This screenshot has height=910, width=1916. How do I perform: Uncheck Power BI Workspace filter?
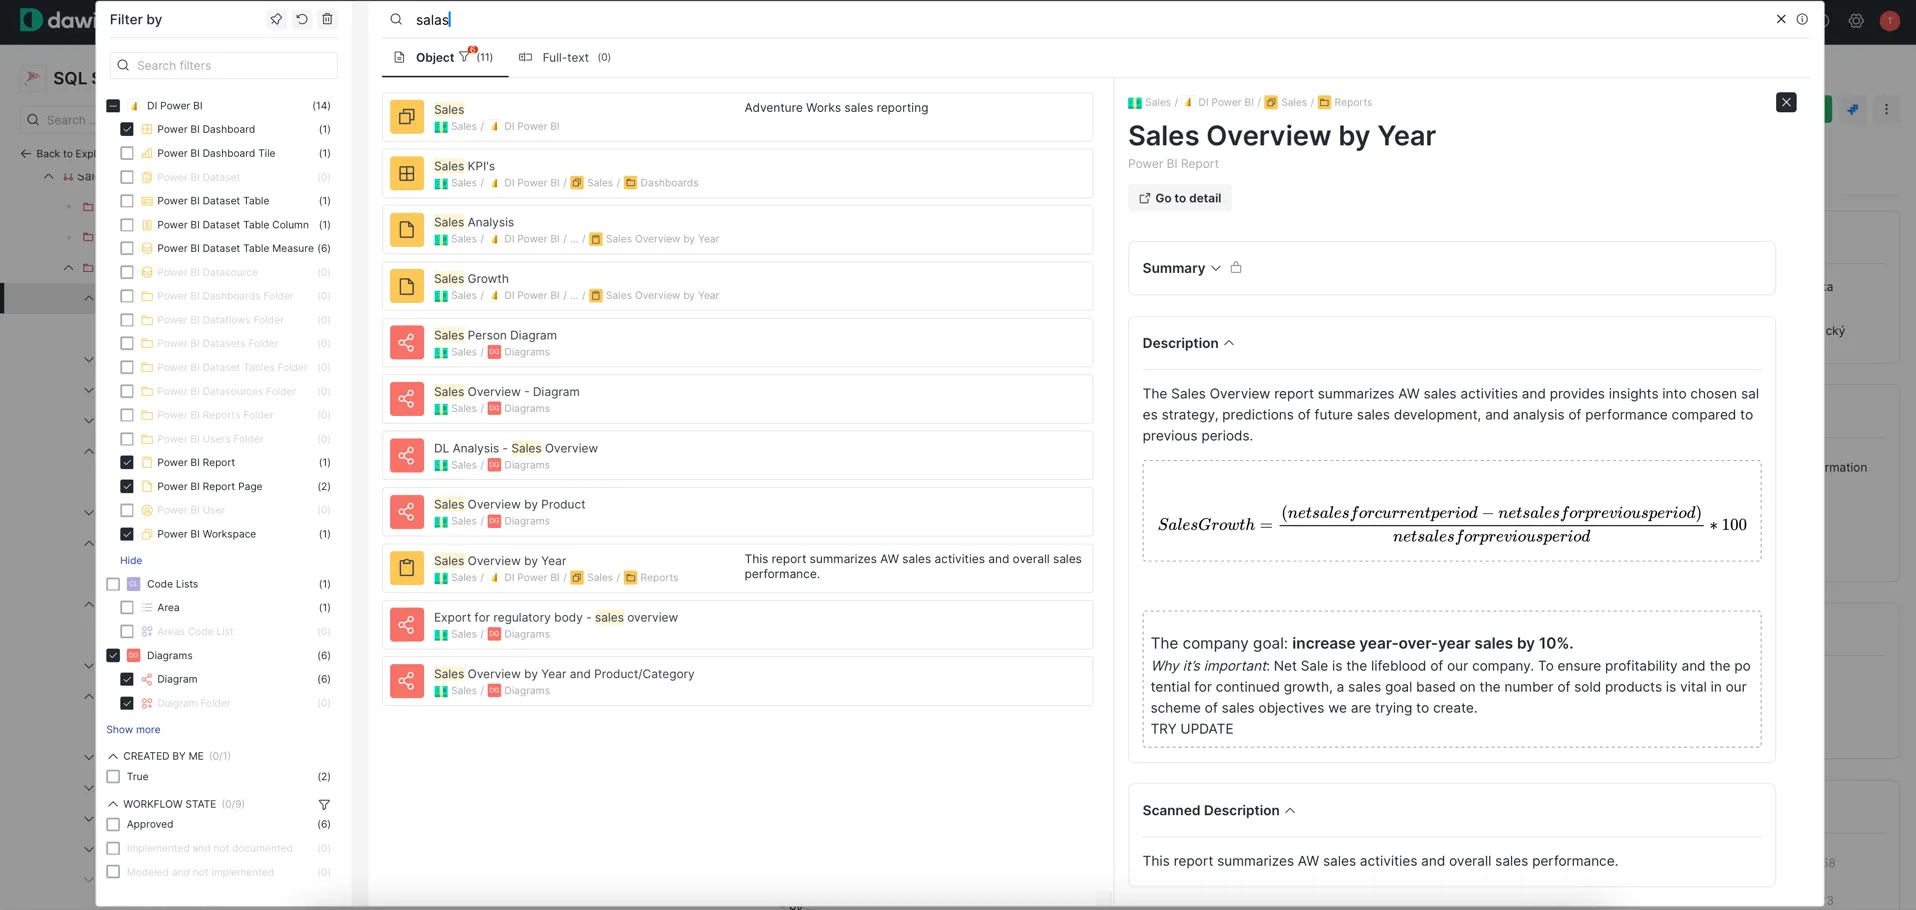click(127, 534)
